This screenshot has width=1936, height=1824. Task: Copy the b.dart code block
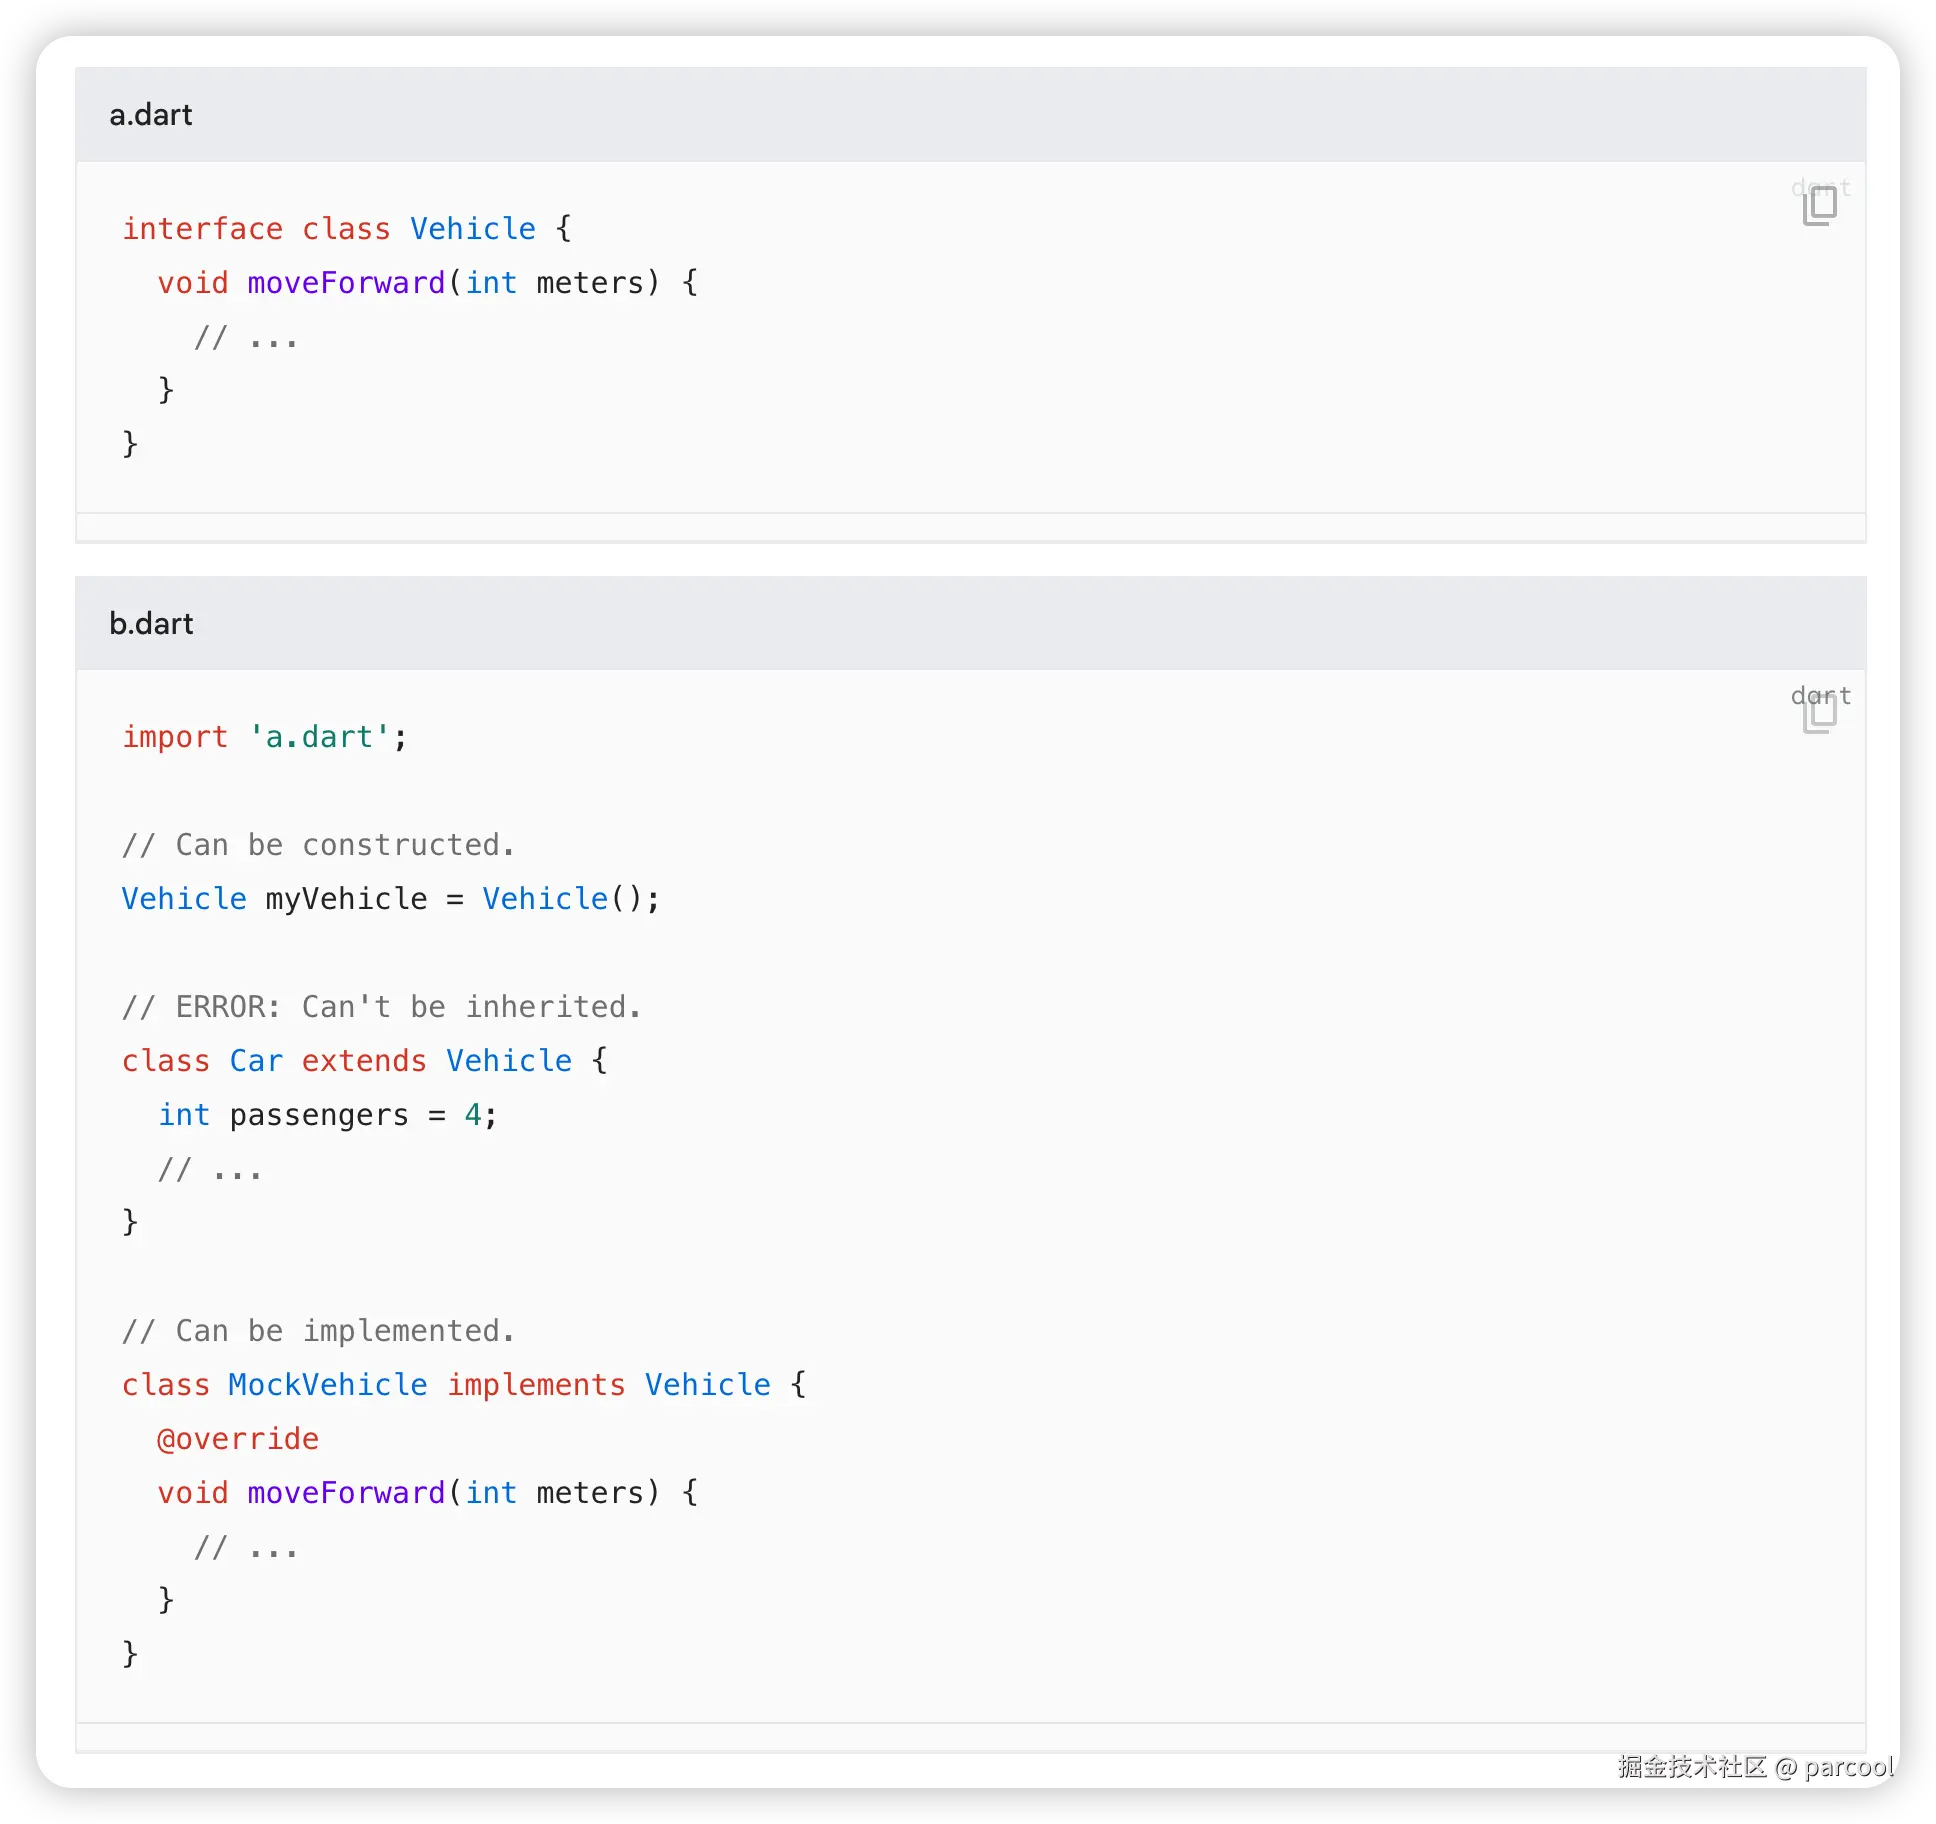tap(1819, 716)
